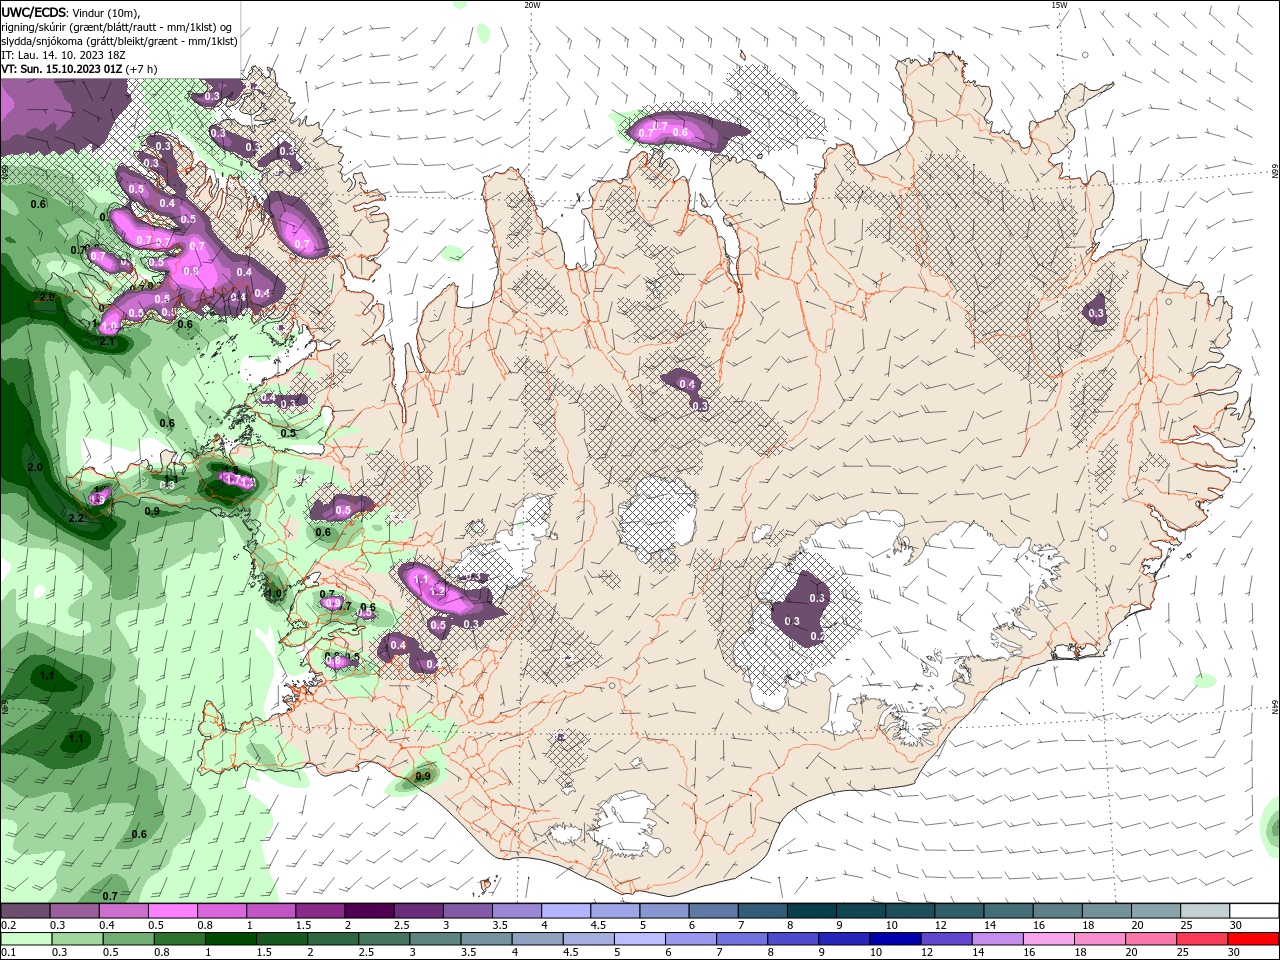
Task: Pick the light pink 16 rain-scale swatch
Action: pyautogui.click(x=1049, y=939)
